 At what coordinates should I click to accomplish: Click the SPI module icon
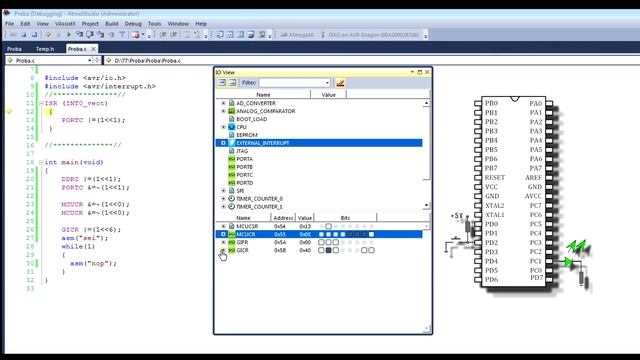(231, 191)
